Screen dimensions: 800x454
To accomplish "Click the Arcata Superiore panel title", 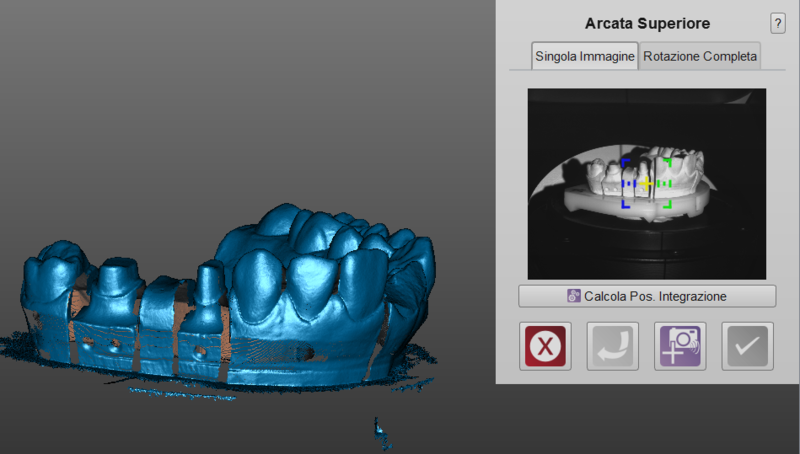I will click(646, 24).
